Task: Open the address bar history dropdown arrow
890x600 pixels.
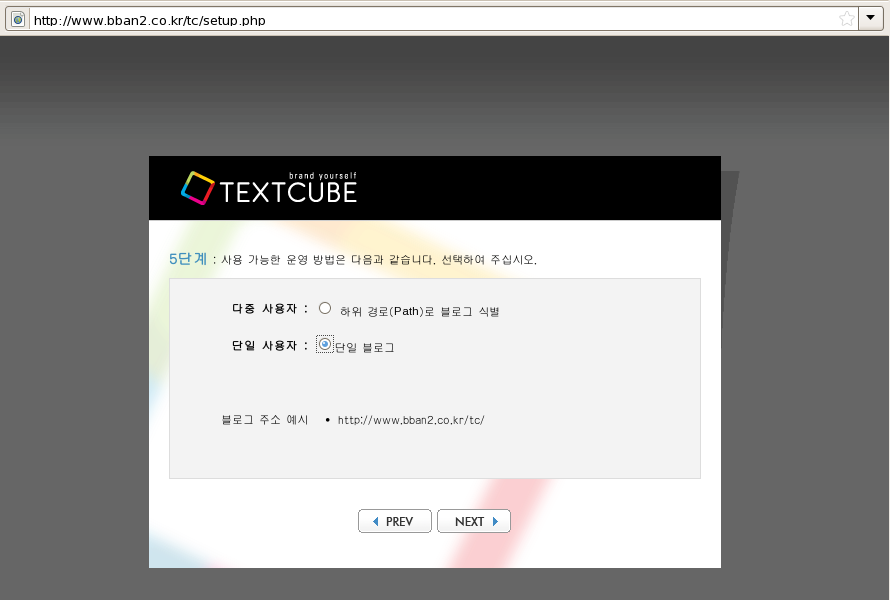Action: click(x=871, y=19)
